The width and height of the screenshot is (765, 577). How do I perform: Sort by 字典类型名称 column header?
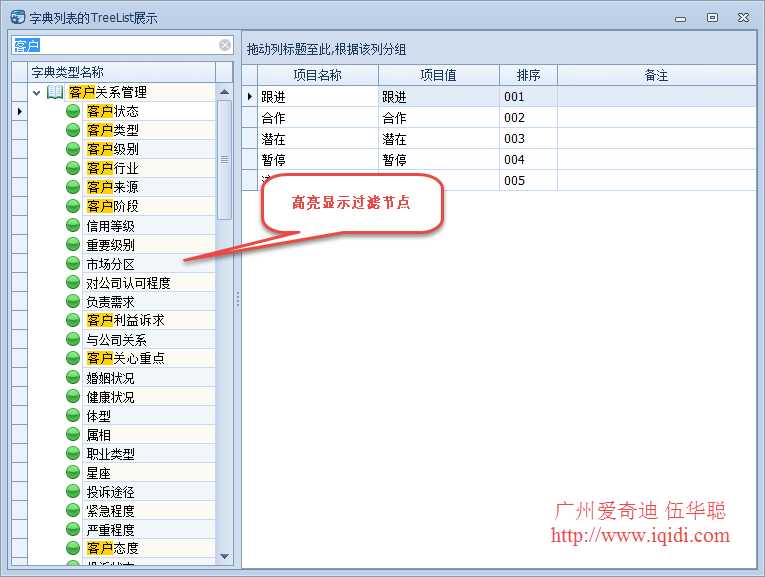click(121, 72)
